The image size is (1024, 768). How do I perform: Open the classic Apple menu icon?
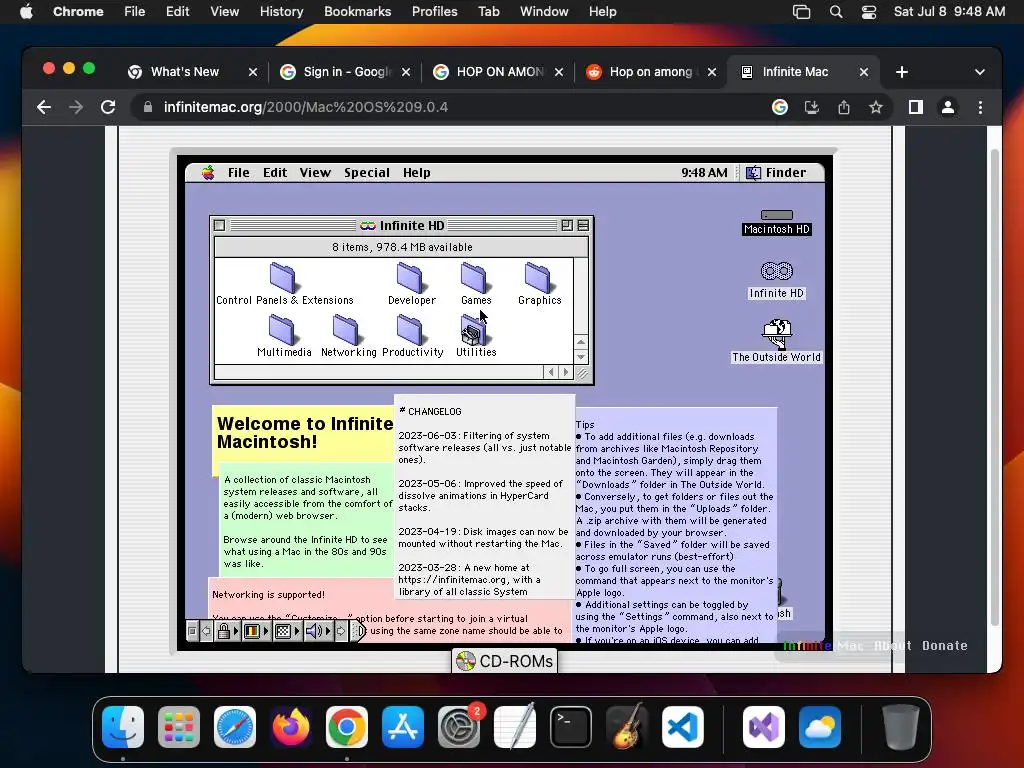coord(208,172)
